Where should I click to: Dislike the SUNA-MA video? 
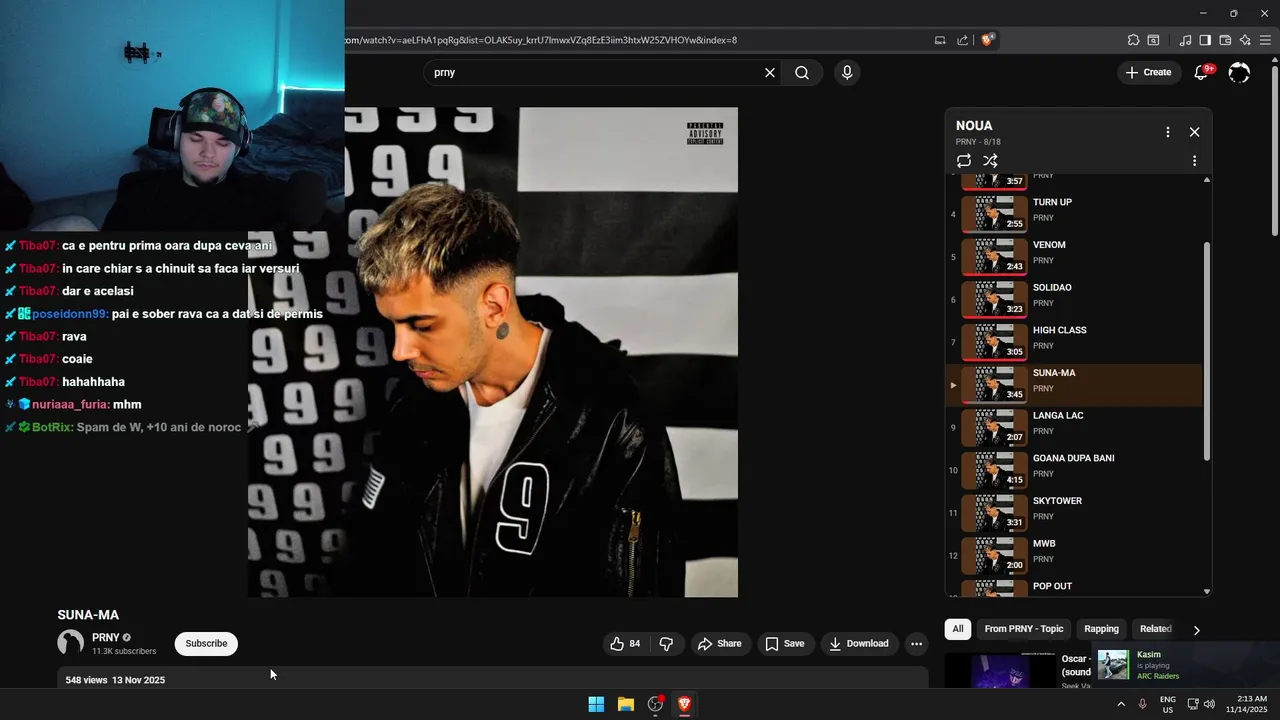666,644
